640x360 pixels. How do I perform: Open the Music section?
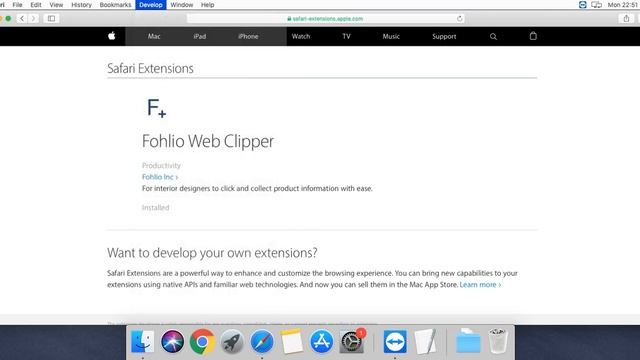pyautogui.click(x=391, y=36)
